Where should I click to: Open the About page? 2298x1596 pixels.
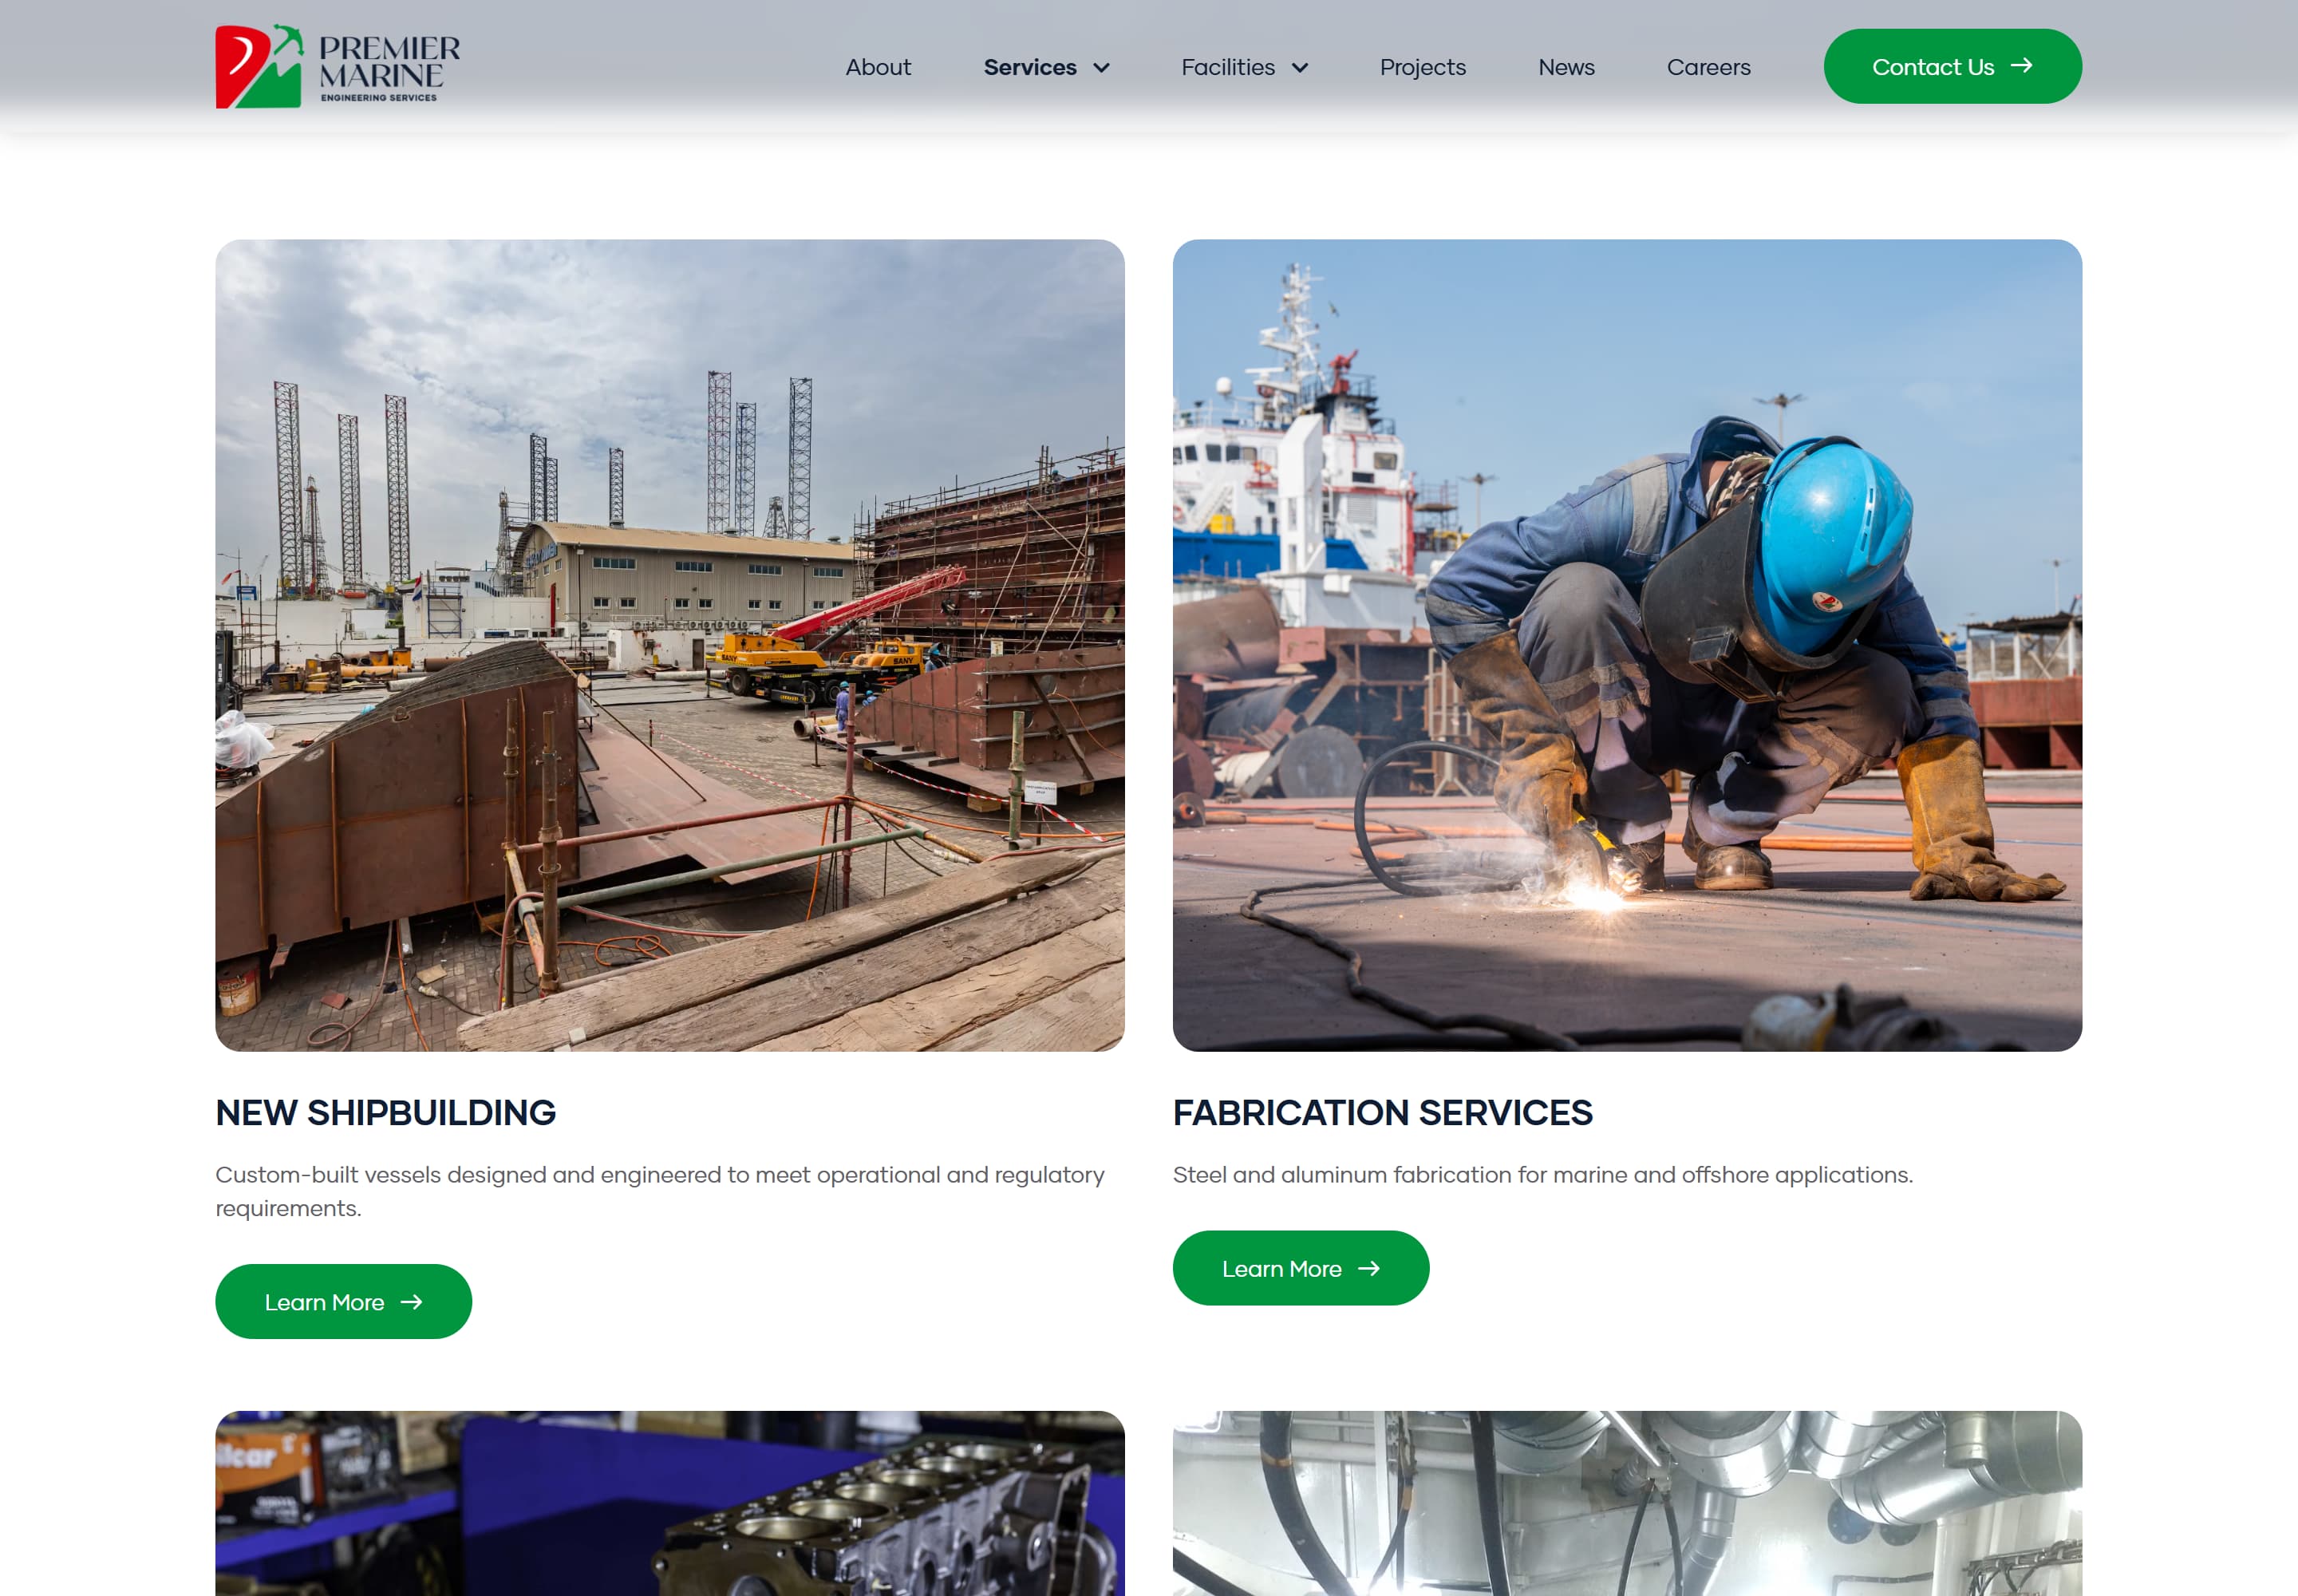878,67
